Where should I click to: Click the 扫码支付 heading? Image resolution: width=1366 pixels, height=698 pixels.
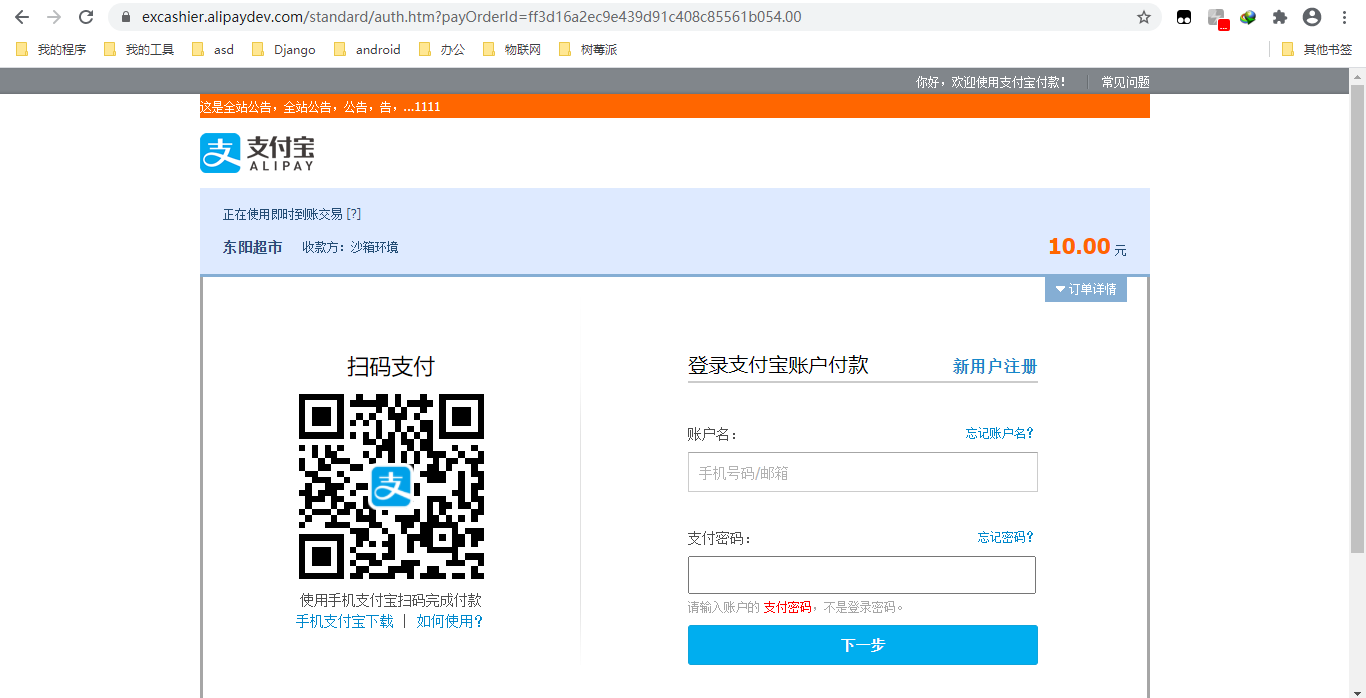point(391,366)
